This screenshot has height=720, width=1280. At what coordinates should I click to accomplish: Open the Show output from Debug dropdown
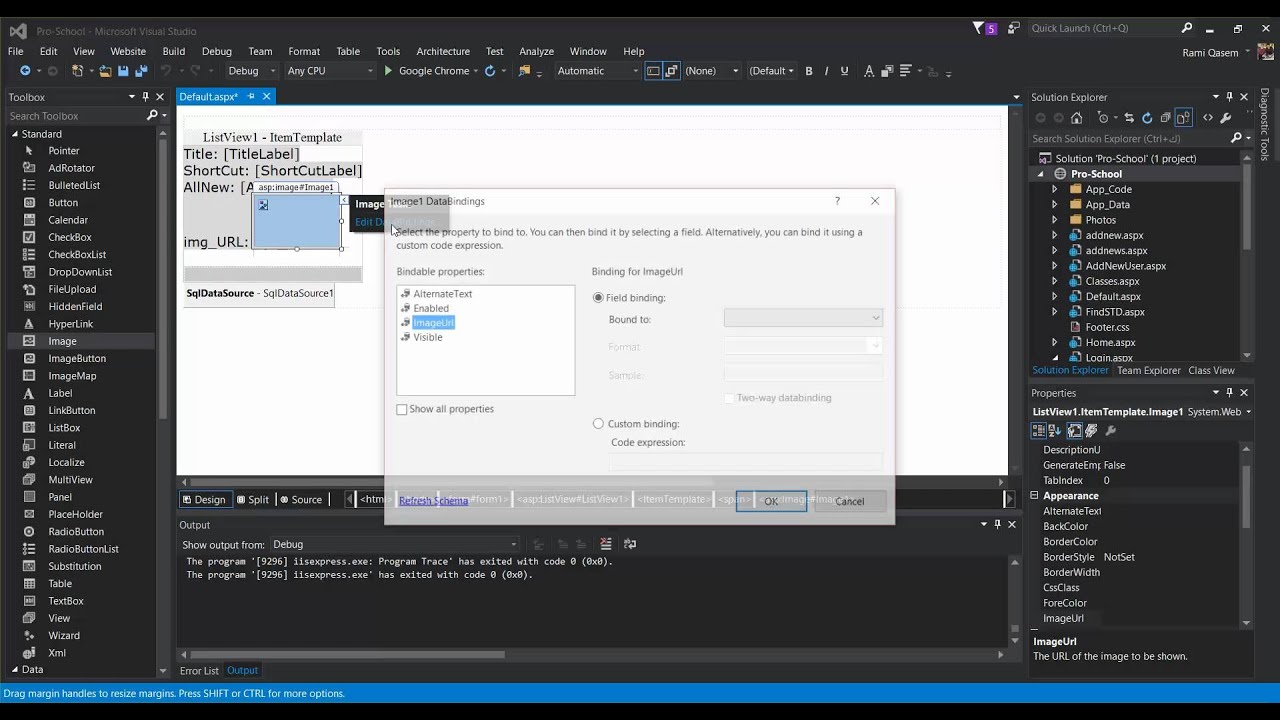tap(394, 545)
